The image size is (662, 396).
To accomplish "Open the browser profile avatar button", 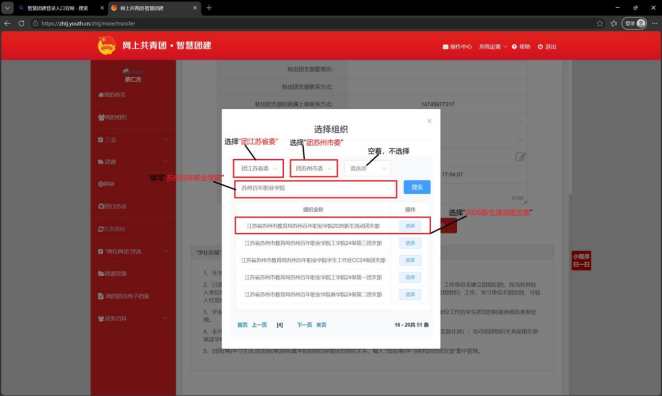I will 634,23.
